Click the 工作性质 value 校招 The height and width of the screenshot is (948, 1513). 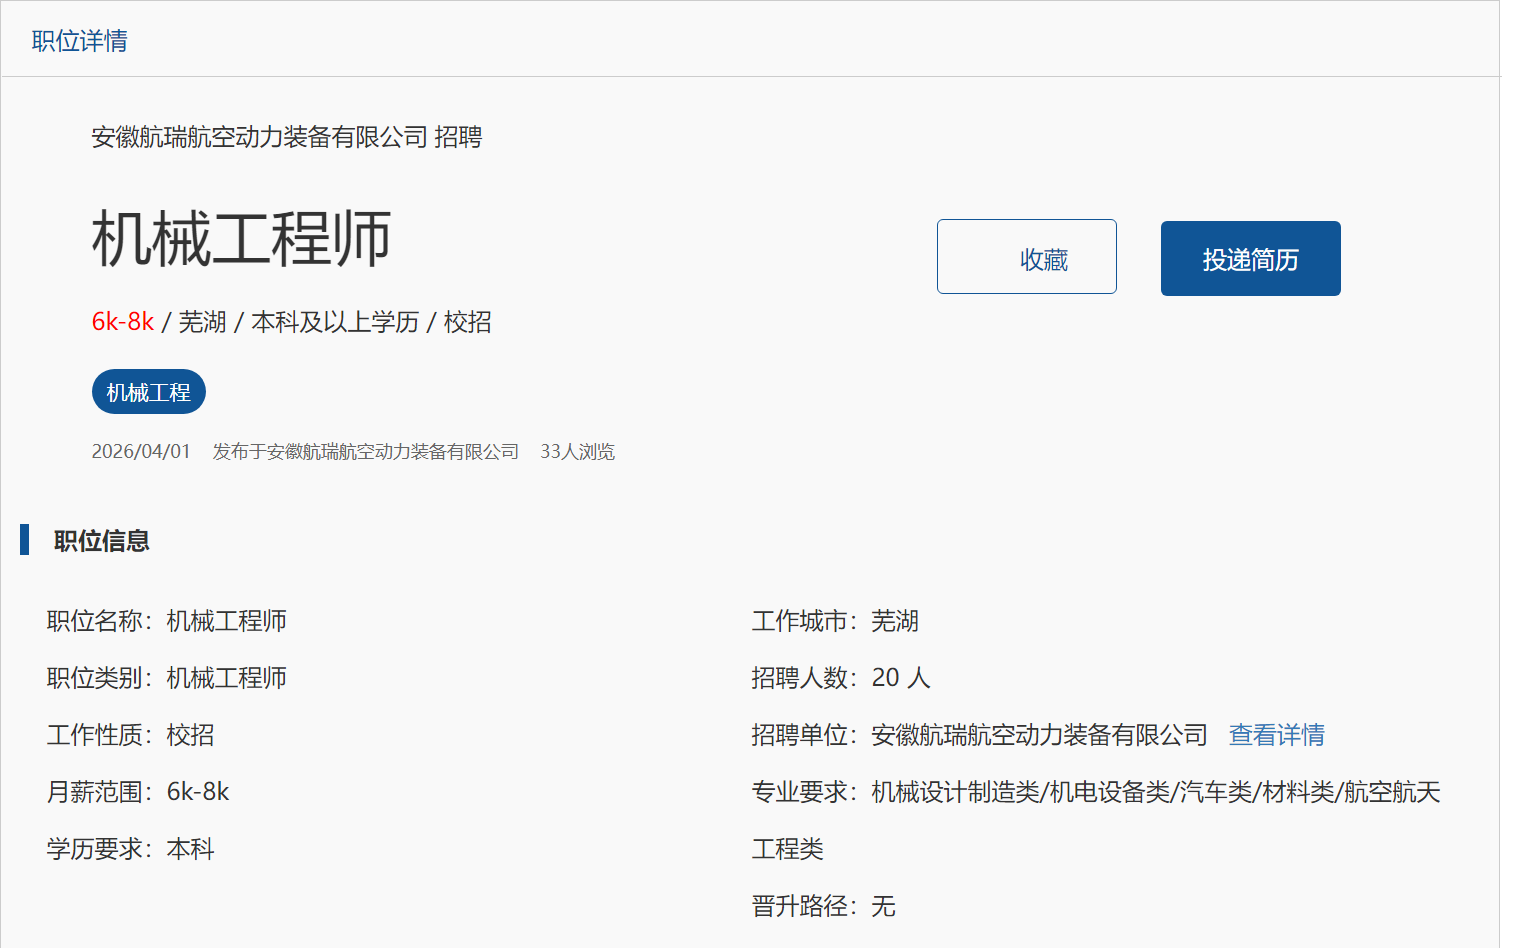pos(190,735)
